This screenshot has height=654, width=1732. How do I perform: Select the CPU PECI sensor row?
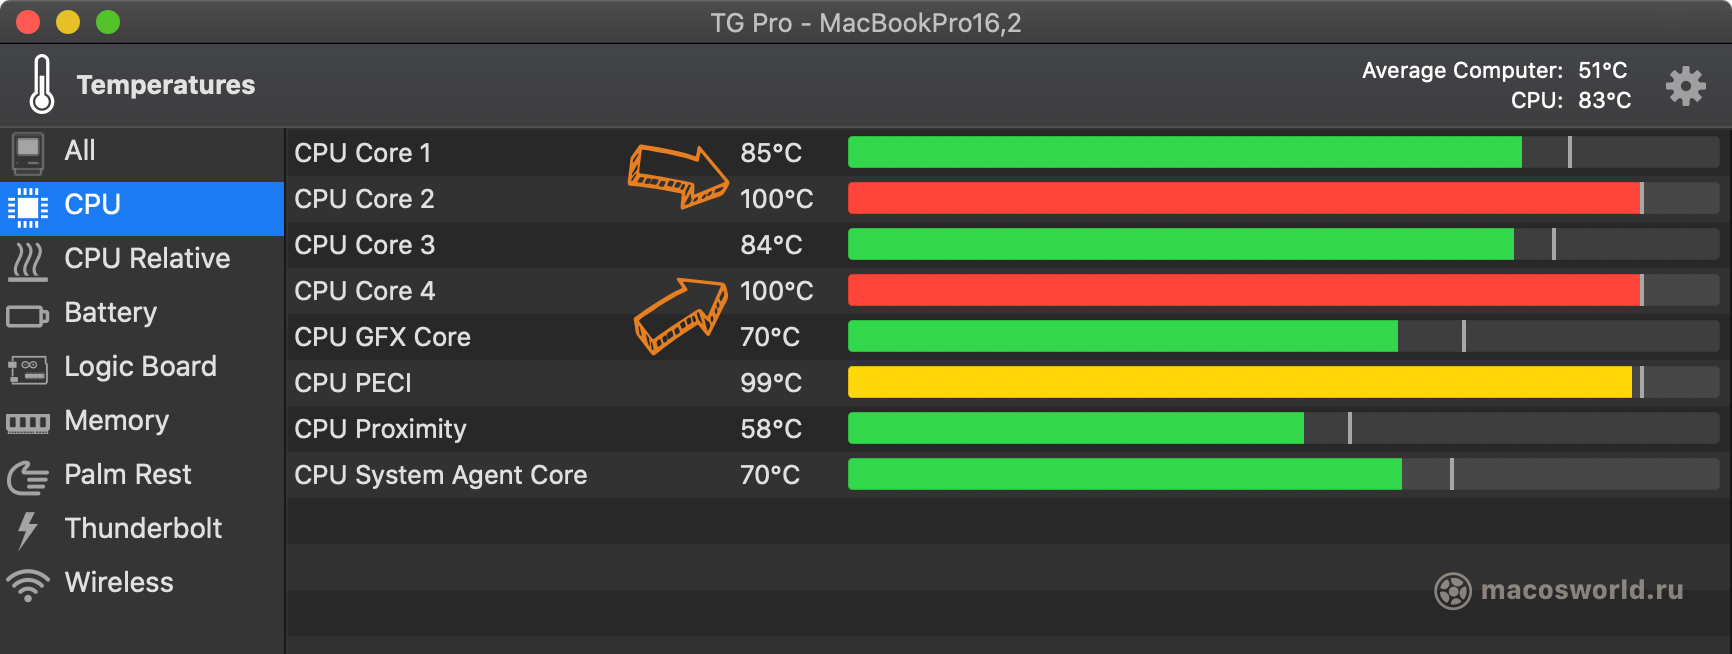click(x=1006, y=383)
